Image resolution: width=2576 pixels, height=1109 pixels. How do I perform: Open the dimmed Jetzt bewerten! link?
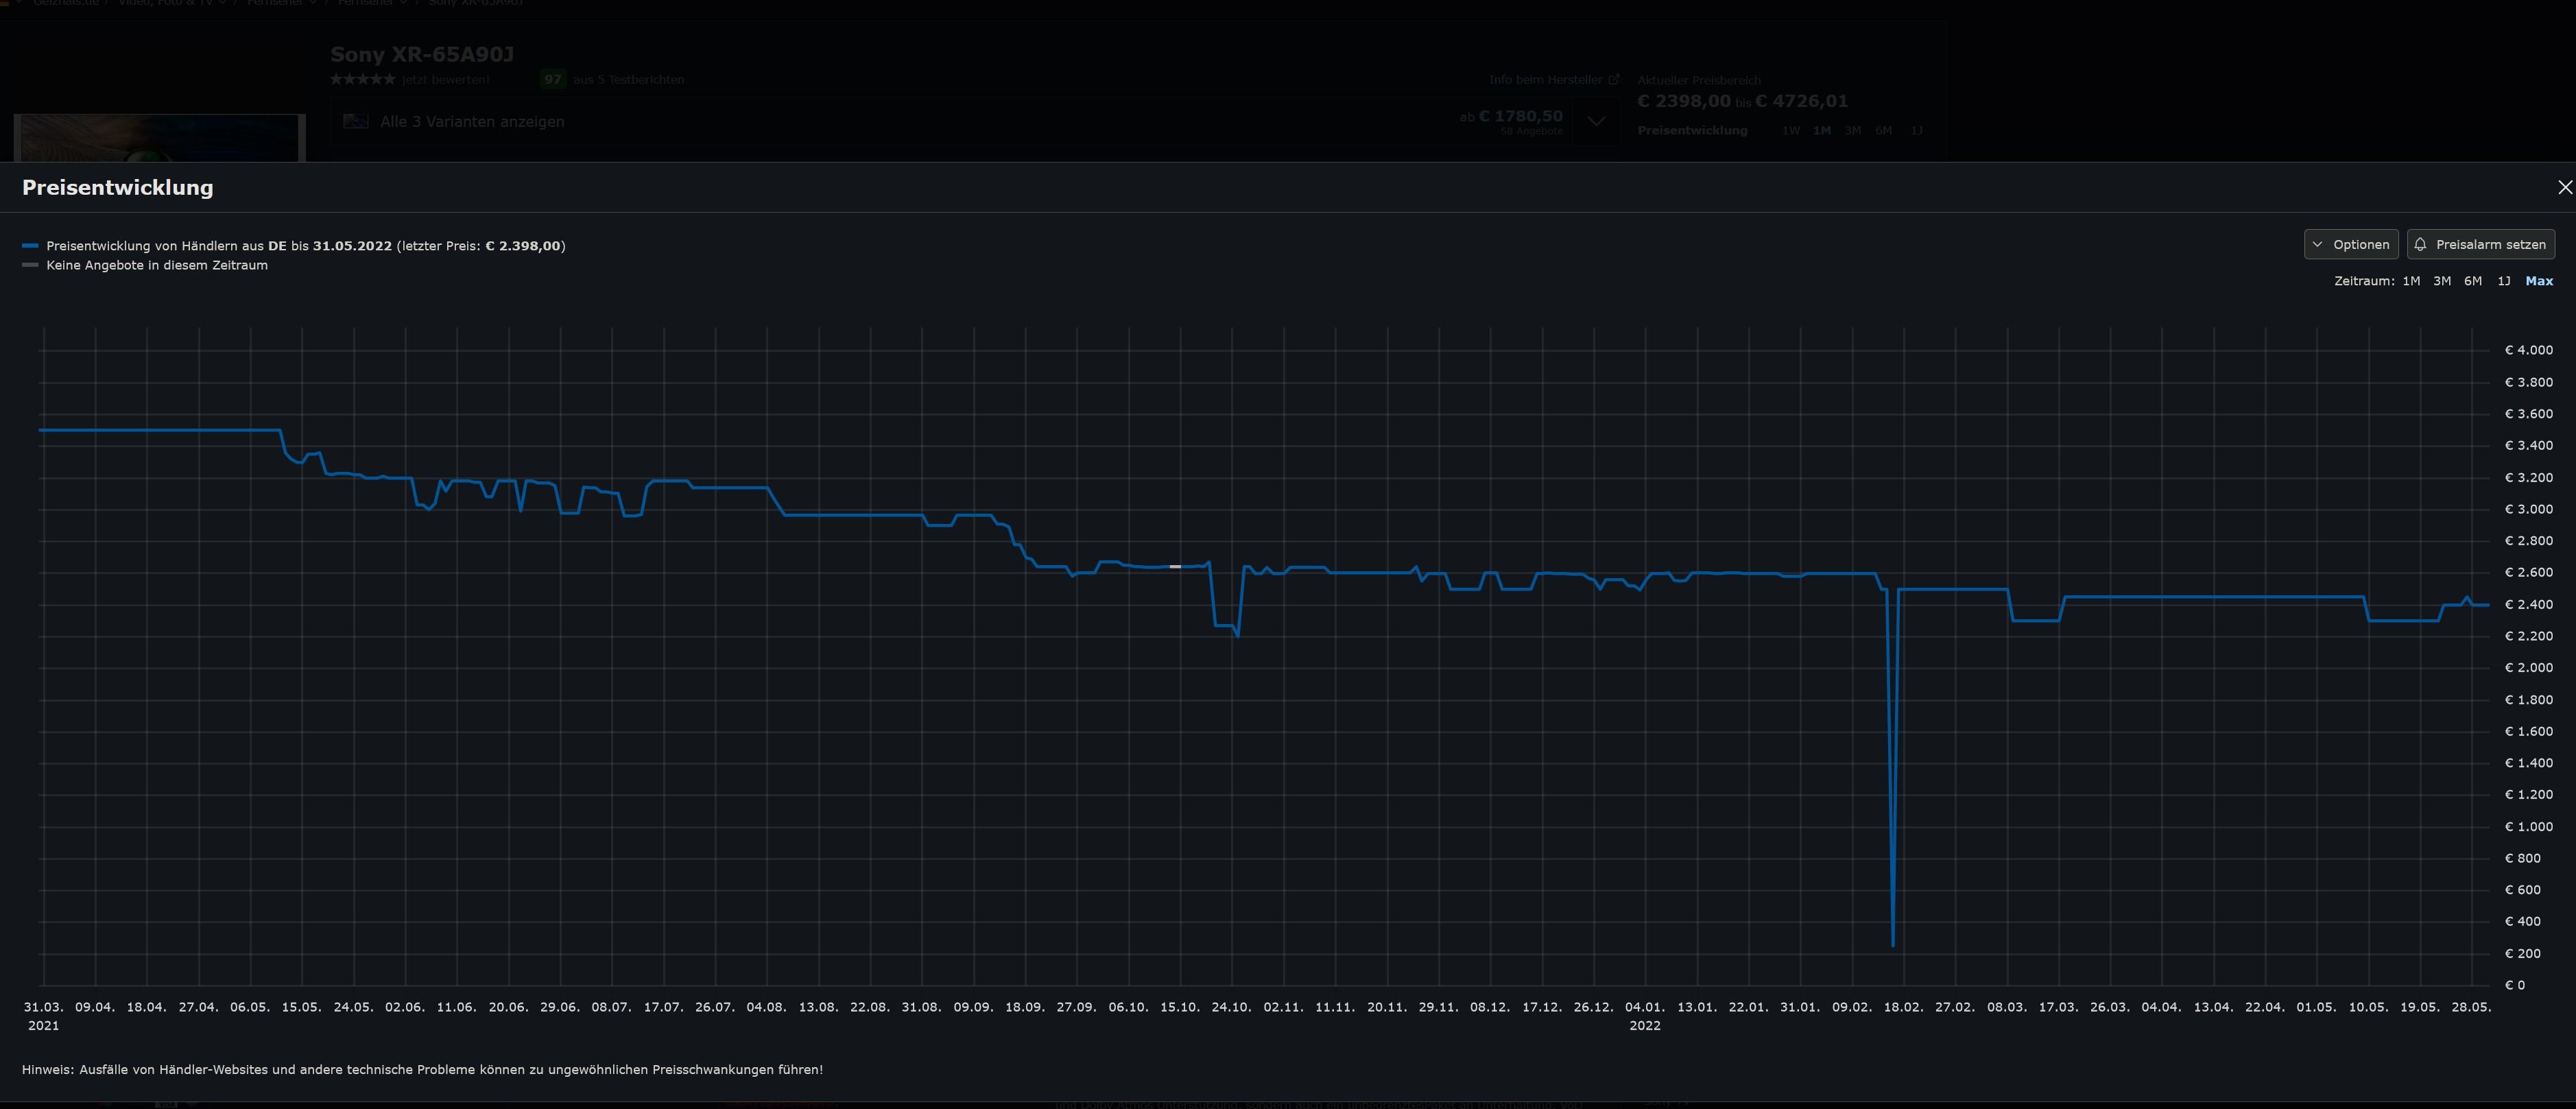pyautogui.click(x=445, y=79)
